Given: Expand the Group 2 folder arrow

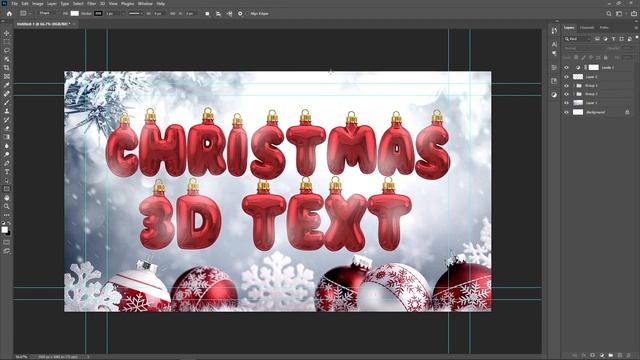Looking at the screenshot, I should [573, 94].
